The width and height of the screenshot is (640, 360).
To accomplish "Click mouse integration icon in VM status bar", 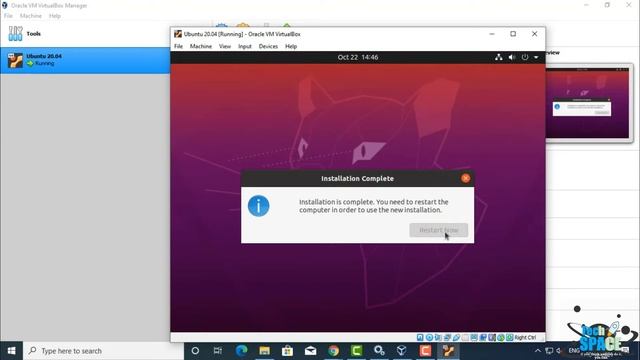I will click(x=501, y=338).
